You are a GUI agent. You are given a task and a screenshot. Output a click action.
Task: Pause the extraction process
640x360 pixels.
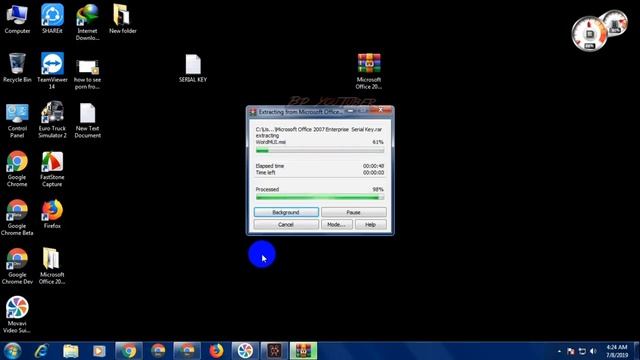353,212
